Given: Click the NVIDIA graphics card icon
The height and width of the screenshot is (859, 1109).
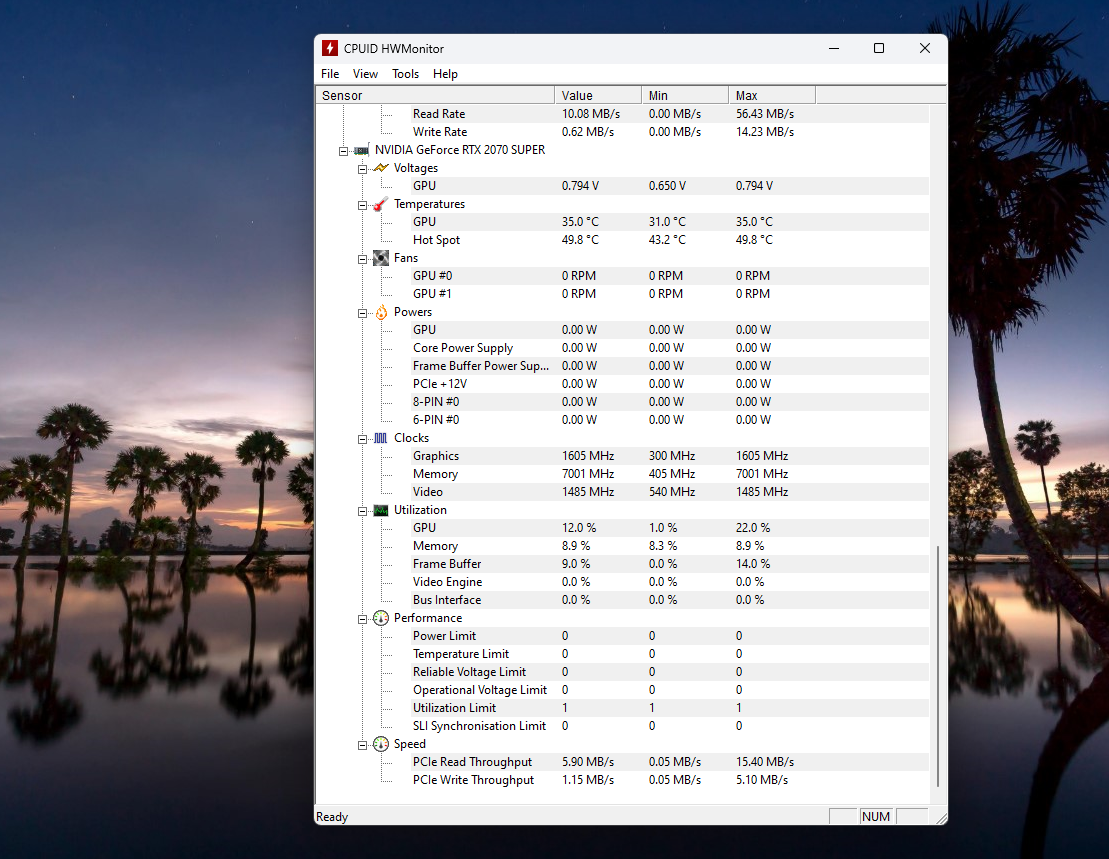Looking at the screenshot, I should (x=361, y=150).
